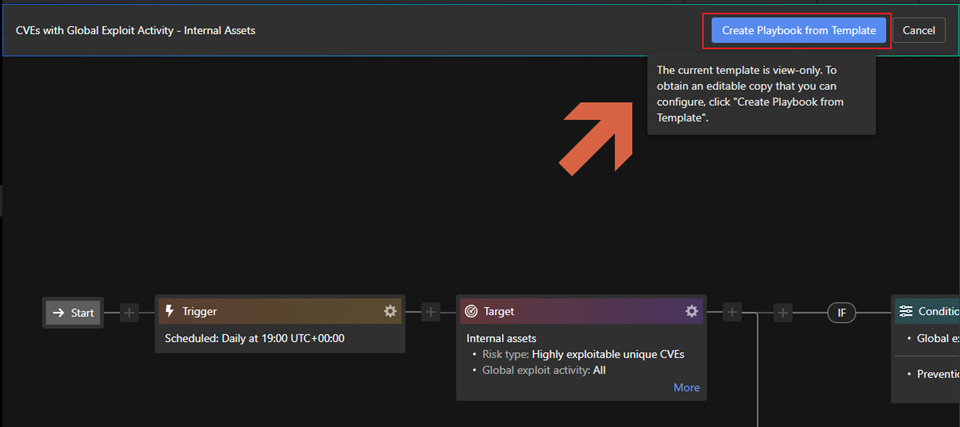Open Trigger node settings gear
960x427 pixels.
(390, 311)
